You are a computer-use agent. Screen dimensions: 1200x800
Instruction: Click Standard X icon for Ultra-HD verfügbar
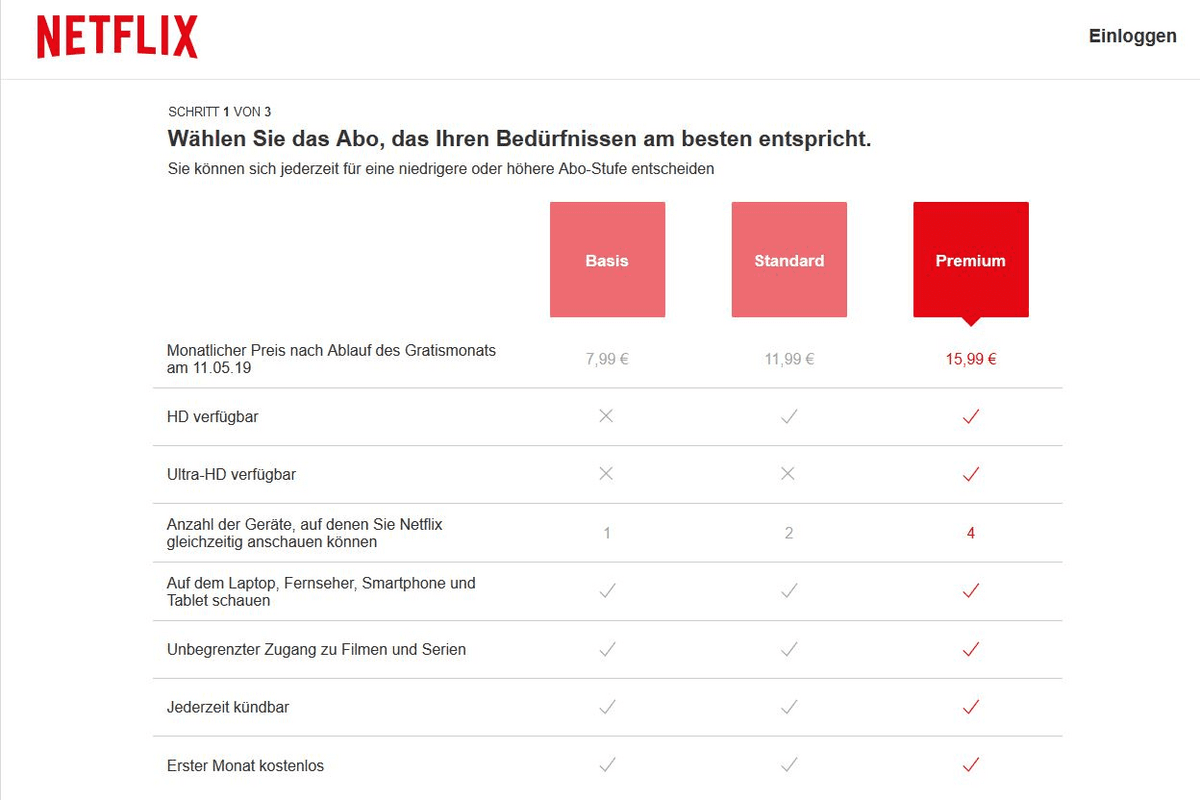click(x=788, y=474)
